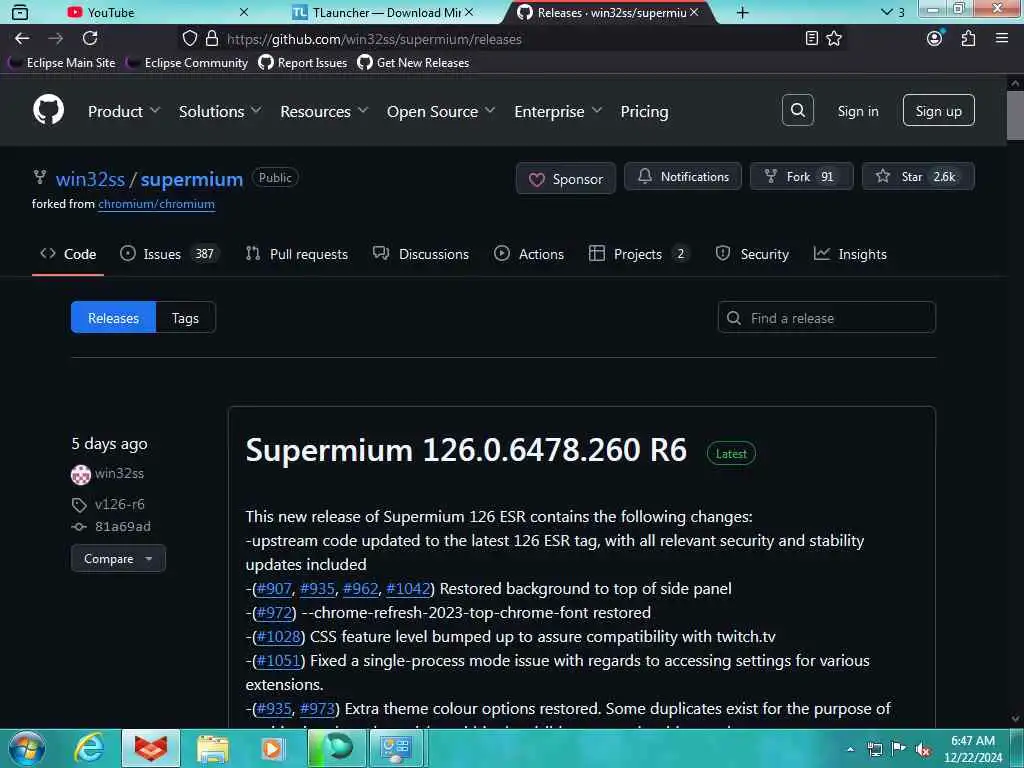Click the padlock site security icon
The width and height of the screenshot is (1024, 768).
pyautogui.click(x=212, y=39)
